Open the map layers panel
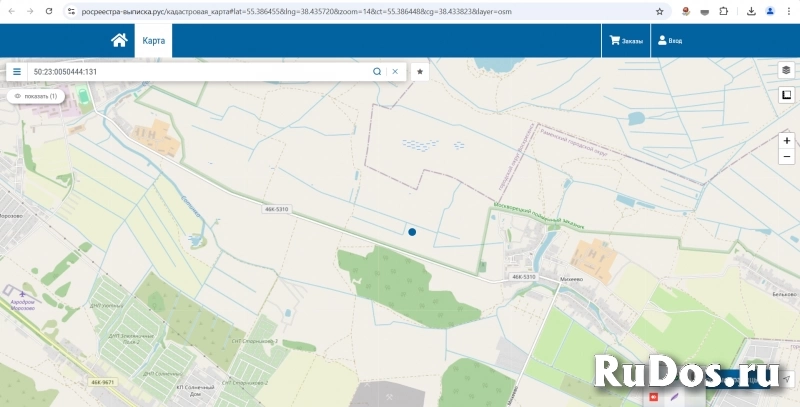 (x=786, y=70)
